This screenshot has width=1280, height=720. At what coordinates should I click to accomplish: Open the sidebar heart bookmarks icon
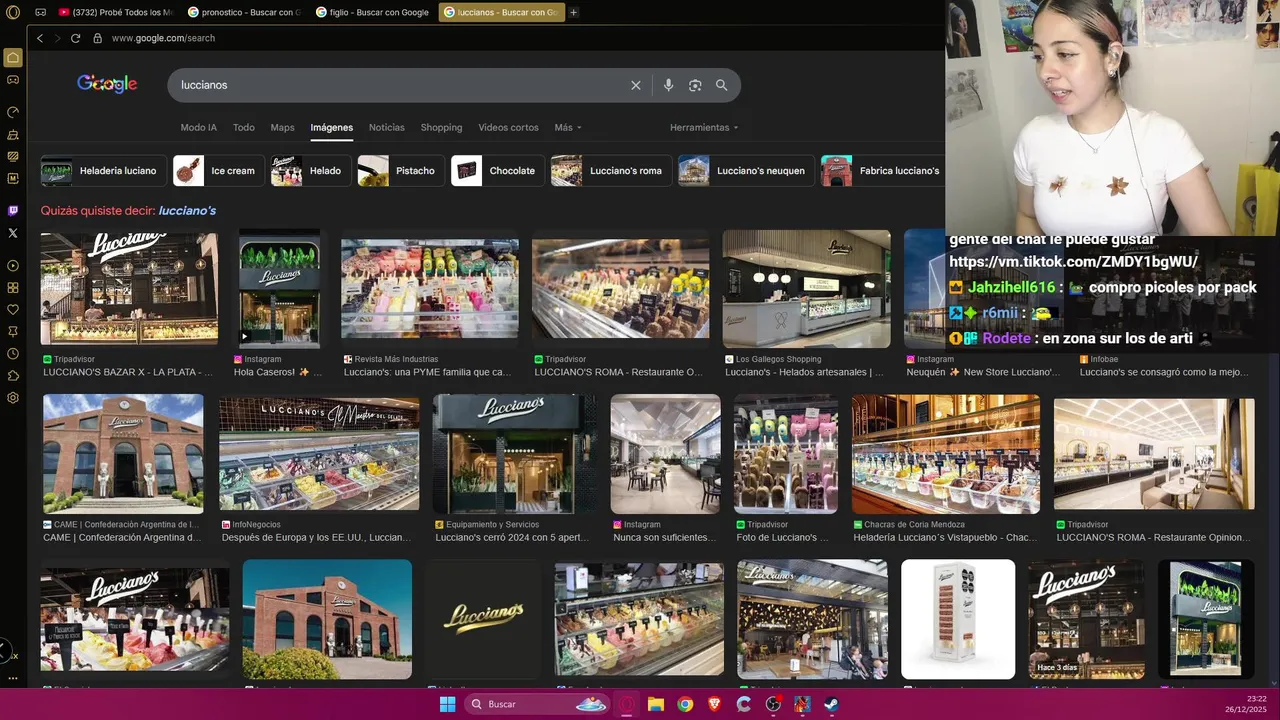tap(13, 310)
